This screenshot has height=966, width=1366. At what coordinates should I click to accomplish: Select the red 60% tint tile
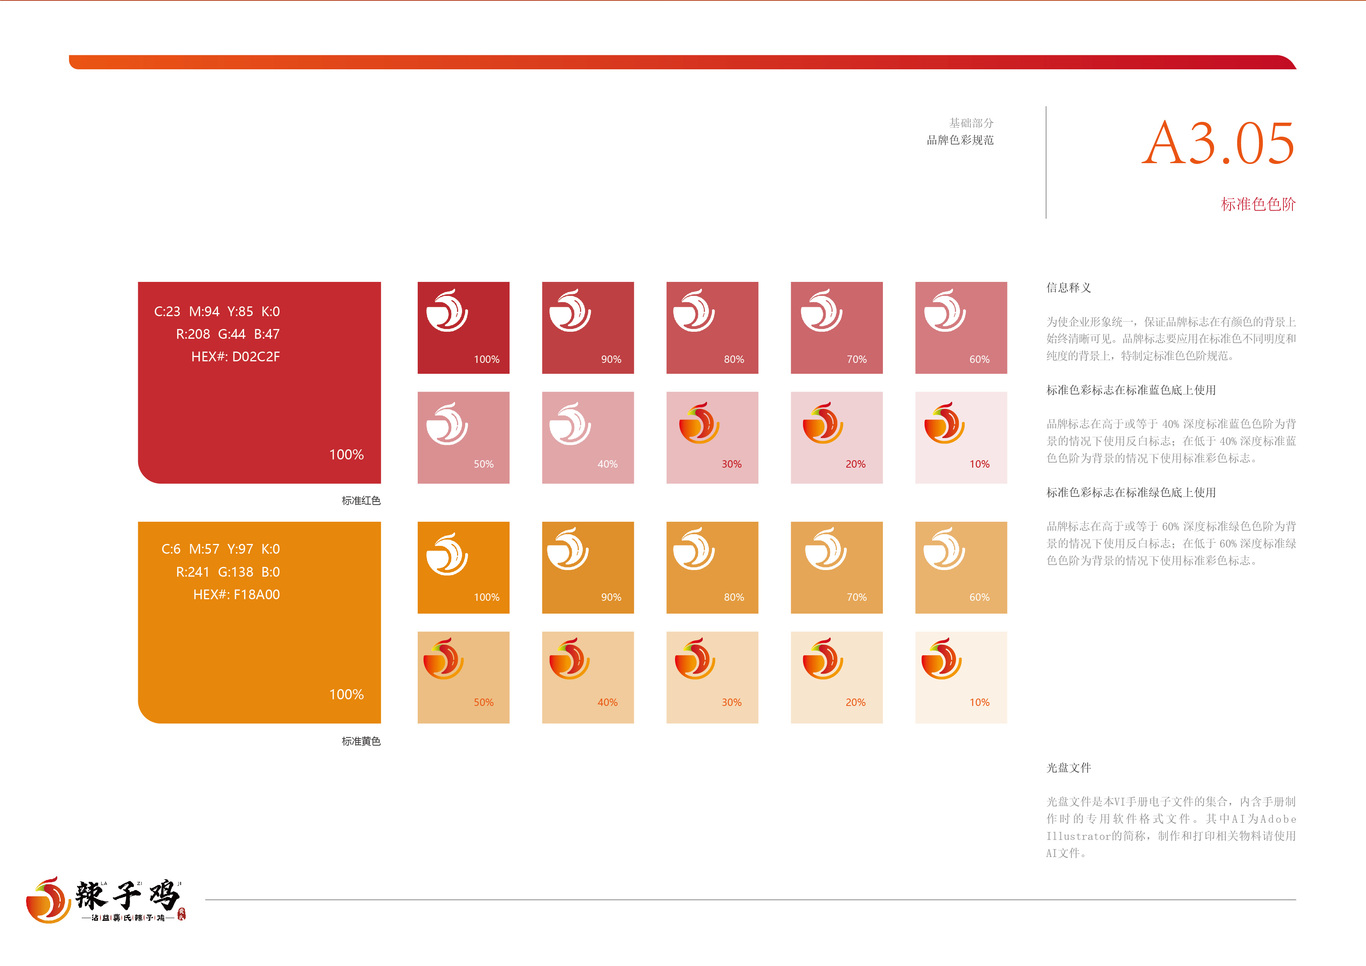point(961,328)
